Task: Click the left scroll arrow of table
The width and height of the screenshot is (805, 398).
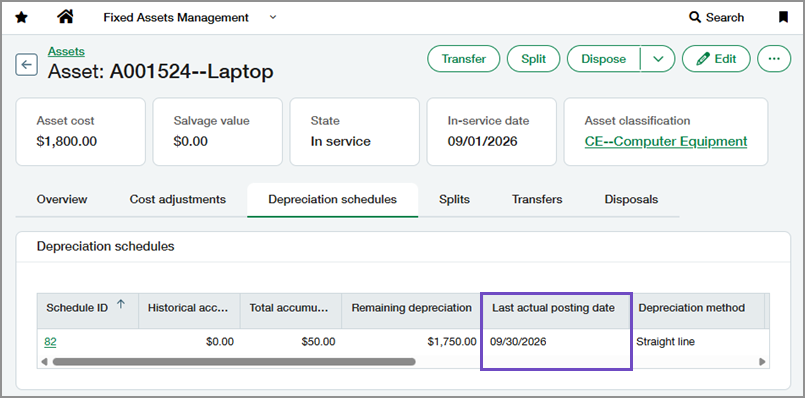Action: (44, 362)
